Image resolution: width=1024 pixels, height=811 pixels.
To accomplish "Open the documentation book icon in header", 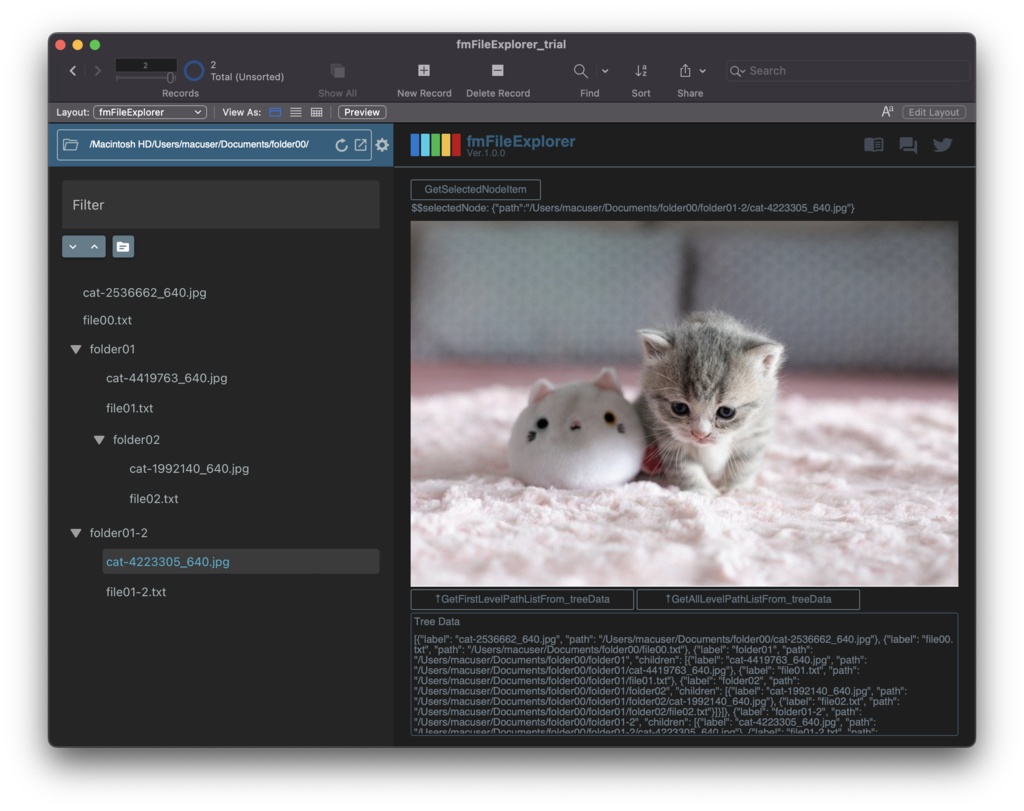I will 873,144.
